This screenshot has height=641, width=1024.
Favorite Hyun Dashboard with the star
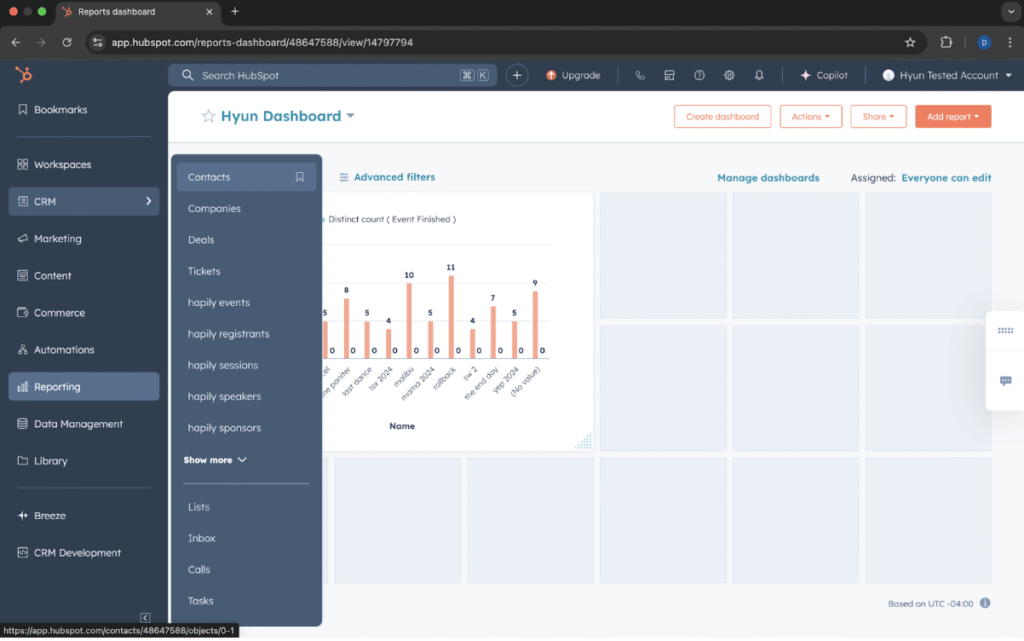[208, 116]
